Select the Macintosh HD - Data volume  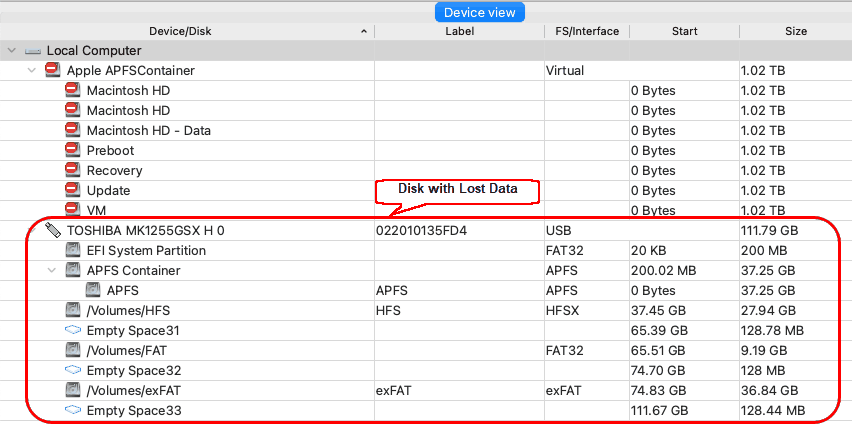tap(426, 130)
